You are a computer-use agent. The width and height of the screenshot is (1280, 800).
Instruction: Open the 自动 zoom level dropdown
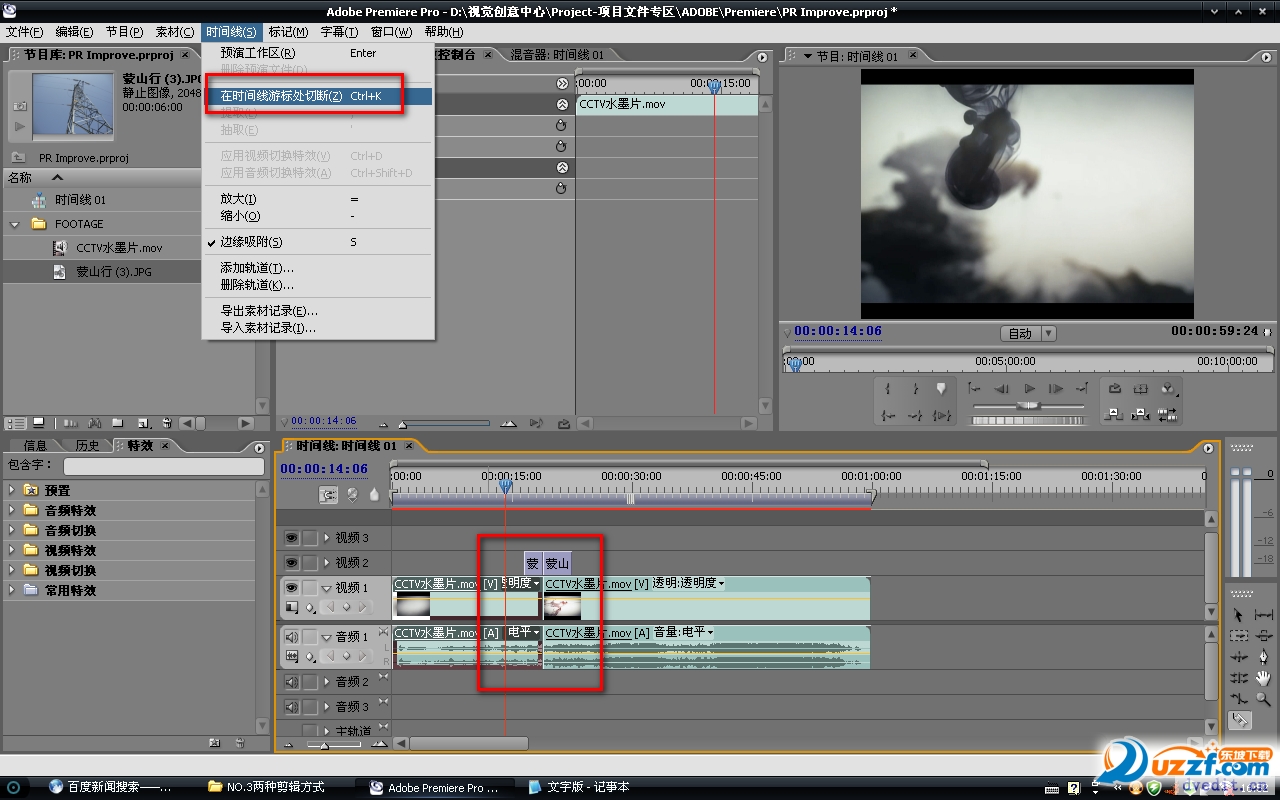click(1028, 333)
